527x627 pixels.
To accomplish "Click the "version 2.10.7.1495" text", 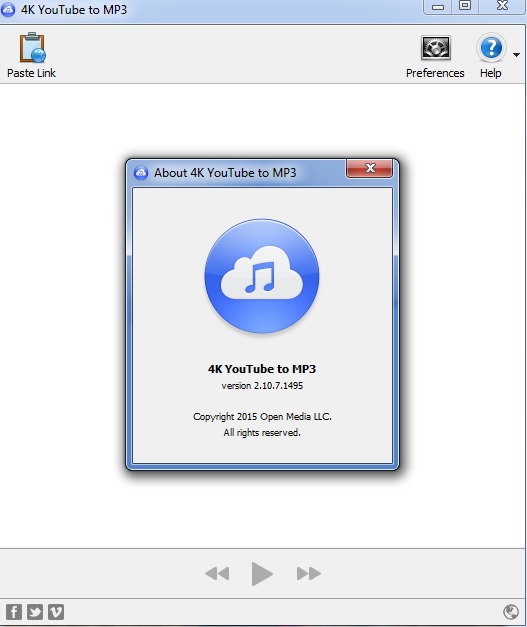I will [x=262, y=385].
